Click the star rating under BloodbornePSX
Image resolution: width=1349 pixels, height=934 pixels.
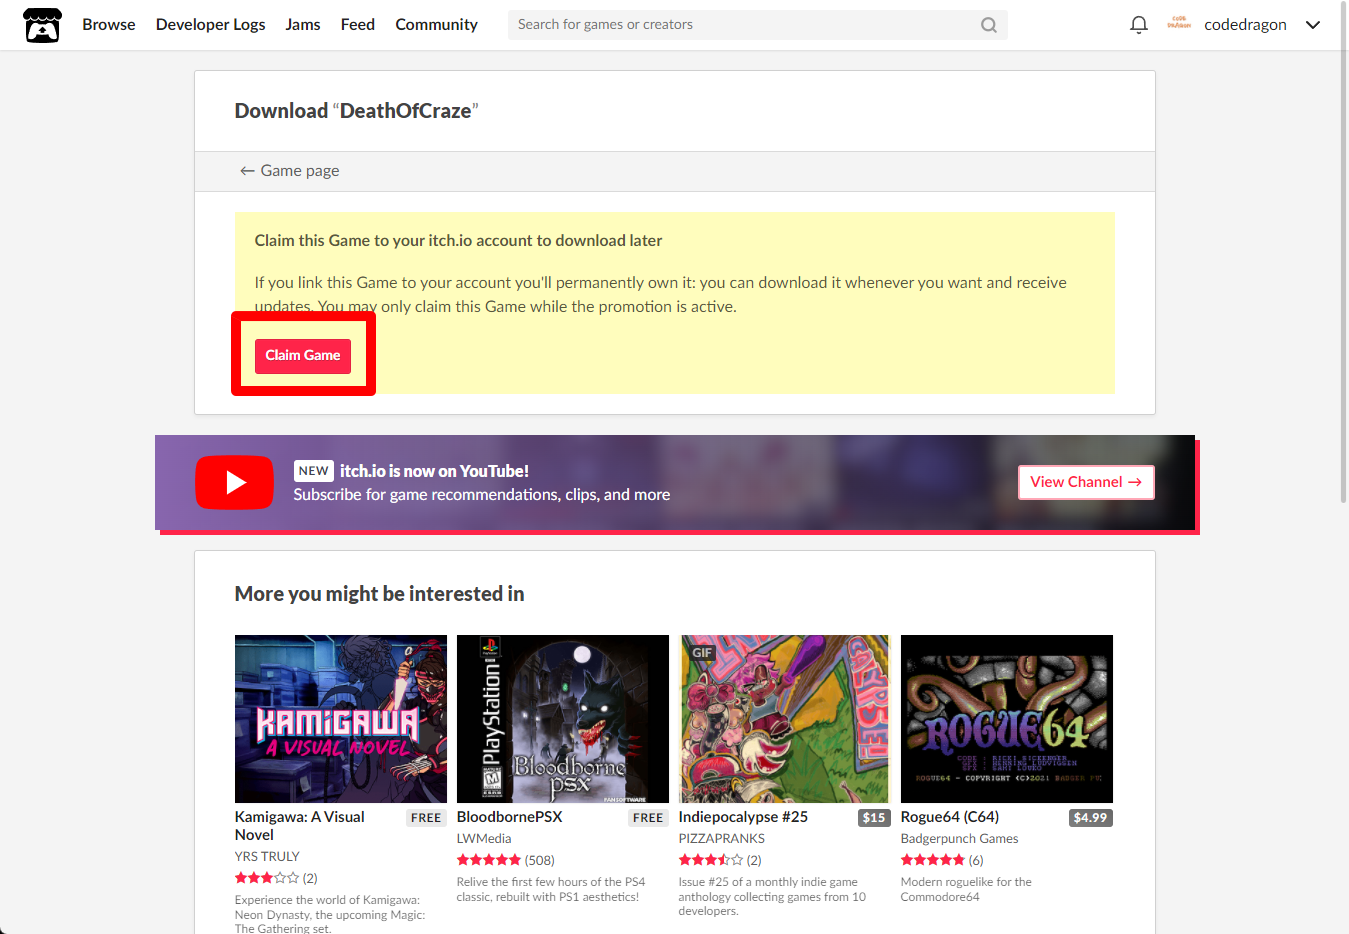[x=489, y=860]
